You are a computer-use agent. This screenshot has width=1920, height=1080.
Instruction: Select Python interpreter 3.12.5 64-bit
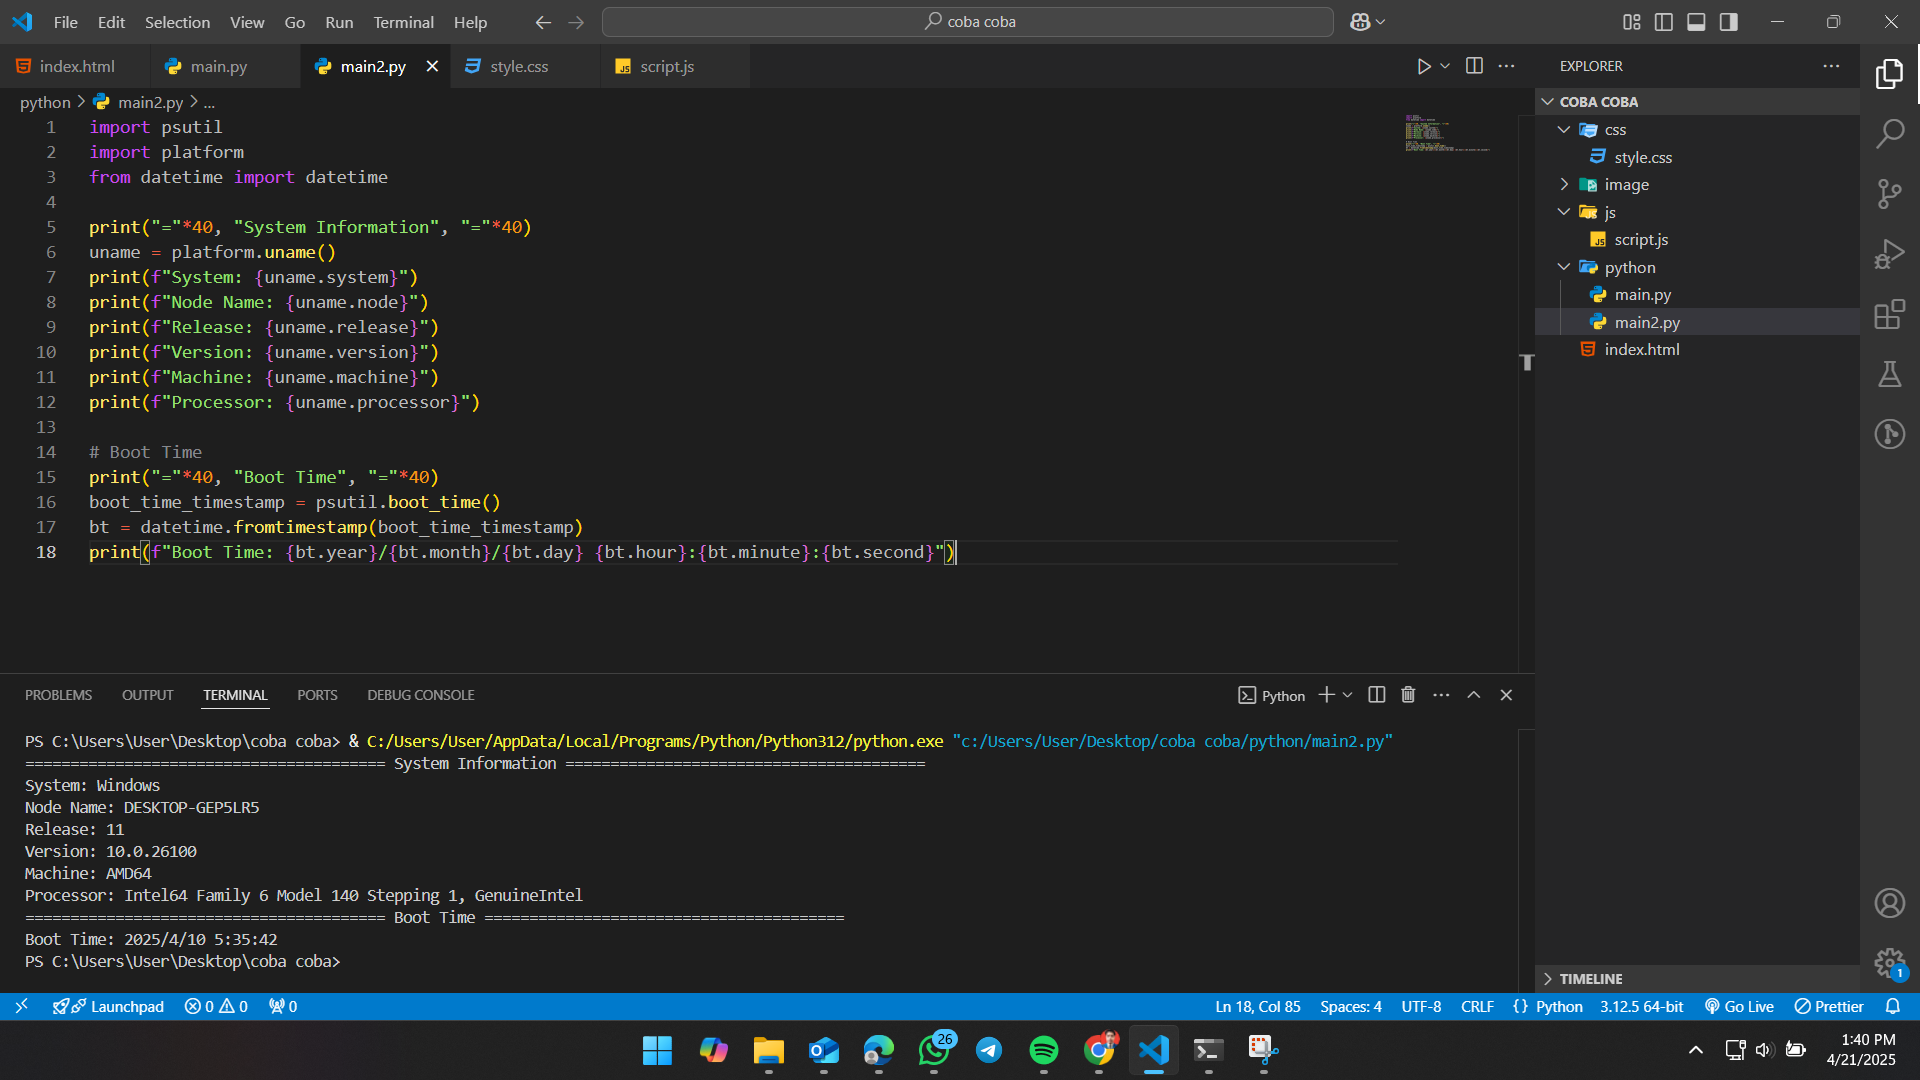1641,1007
